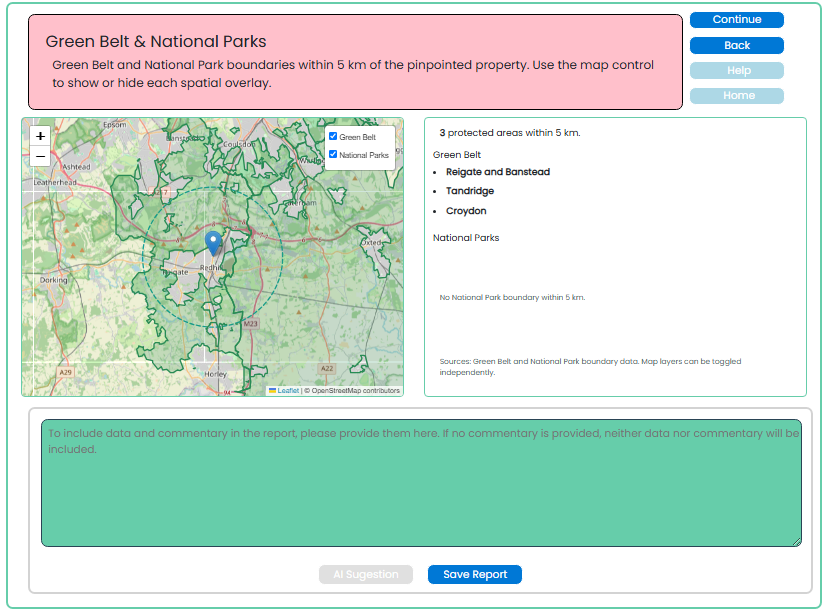This screenshot has height=610, width=823.
Task: Open the Leaflet attribution link
Action: [x=288, y=391]
